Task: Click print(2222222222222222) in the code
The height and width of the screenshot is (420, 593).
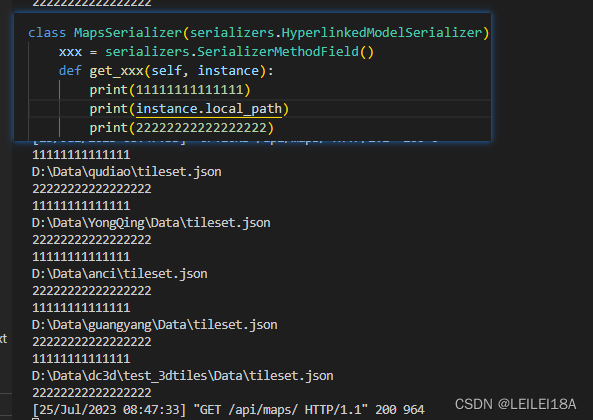Action: tap(182, 128)
